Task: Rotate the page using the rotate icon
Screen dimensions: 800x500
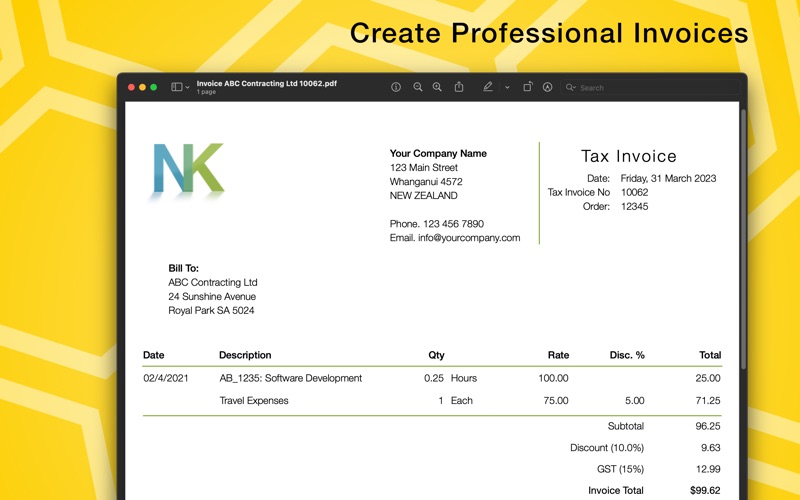Action: click(x=528, y=87)
